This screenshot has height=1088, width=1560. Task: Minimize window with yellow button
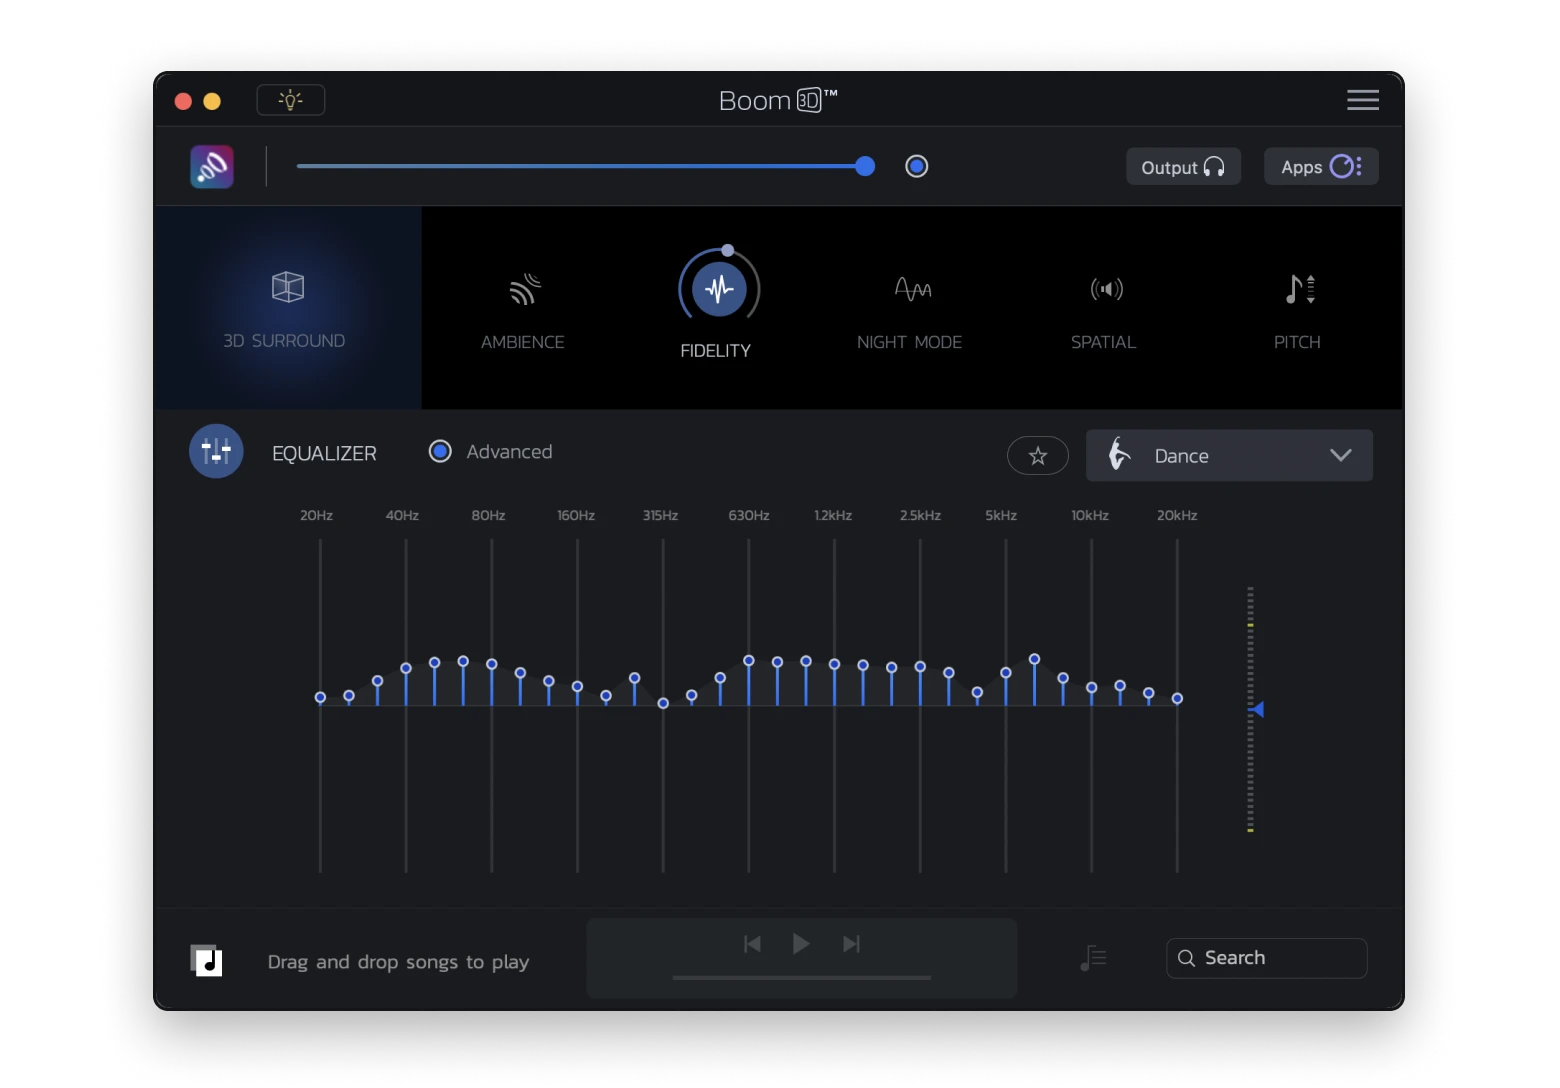(212, 101)
